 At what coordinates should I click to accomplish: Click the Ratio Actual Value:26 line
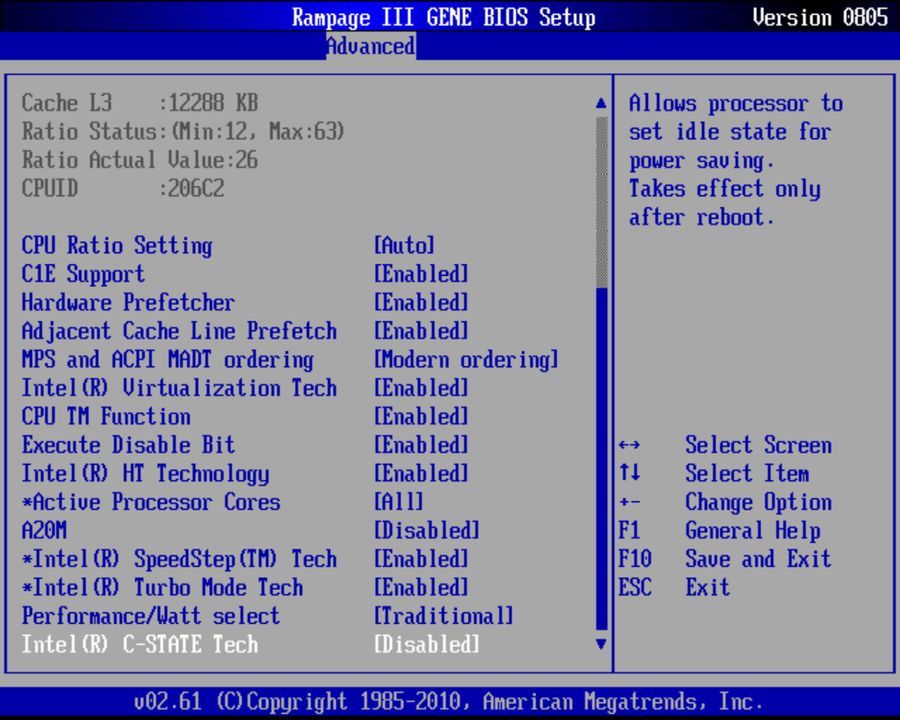140,160
